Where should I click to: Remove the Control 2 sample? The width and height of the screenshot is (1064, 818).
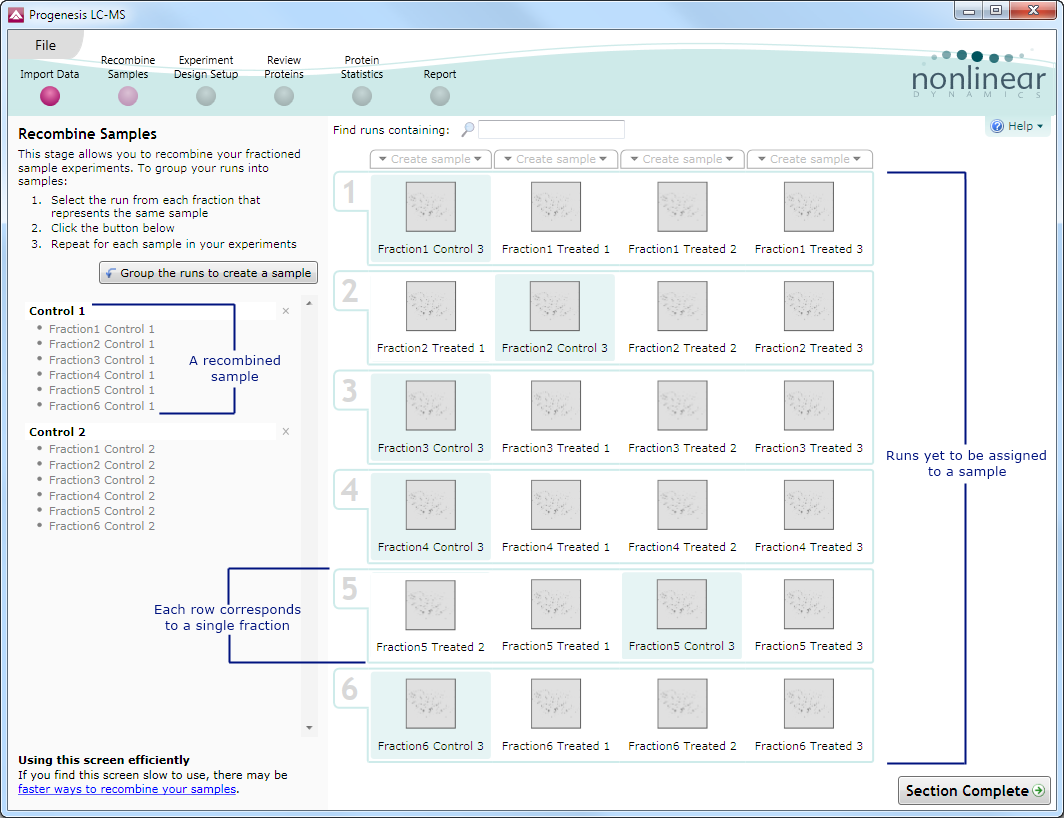pyautogui.click(x=286, y=432)
